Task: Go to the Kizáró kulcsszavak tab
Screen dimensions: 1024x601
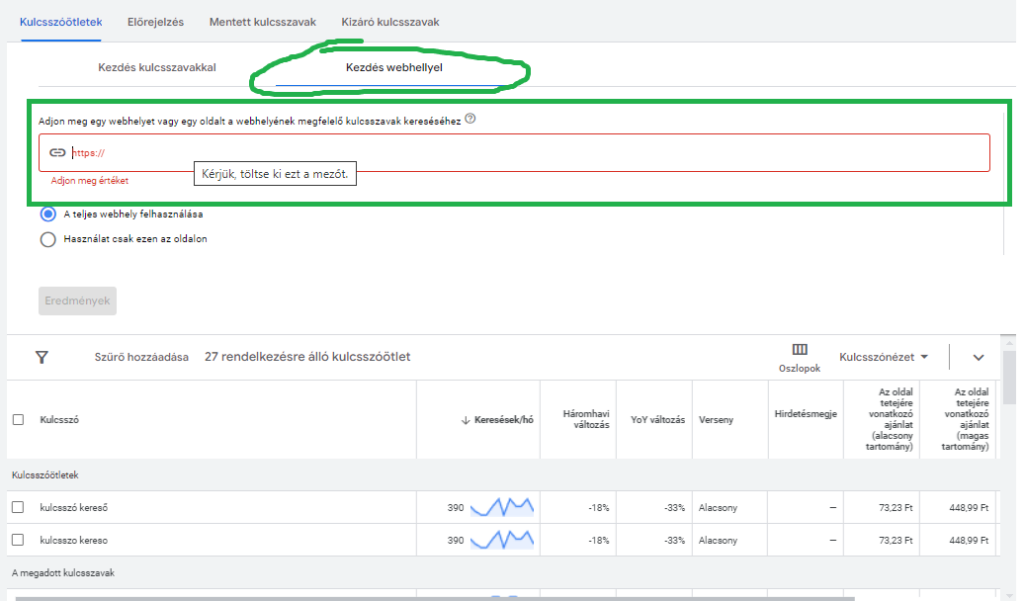Action: [389, 21]
